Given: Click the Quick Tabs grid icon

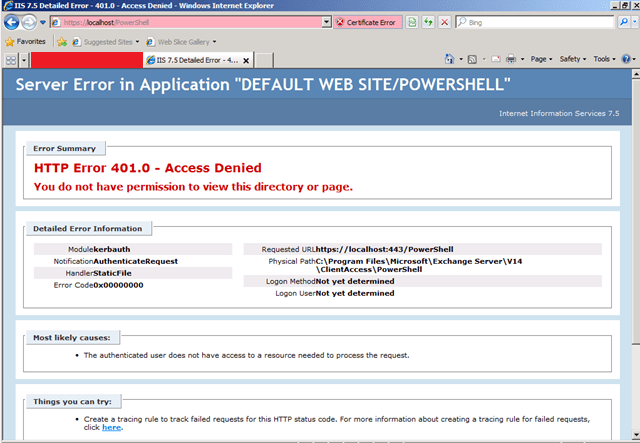Looking at the screenshot, I should [11, 60].
